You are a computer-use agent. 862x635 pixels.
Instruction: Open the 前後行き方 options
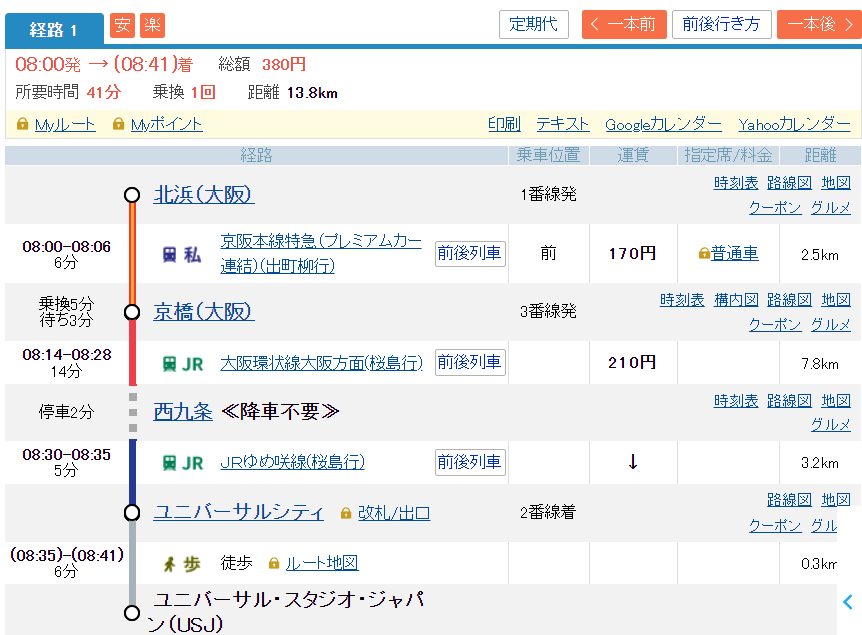721,25
